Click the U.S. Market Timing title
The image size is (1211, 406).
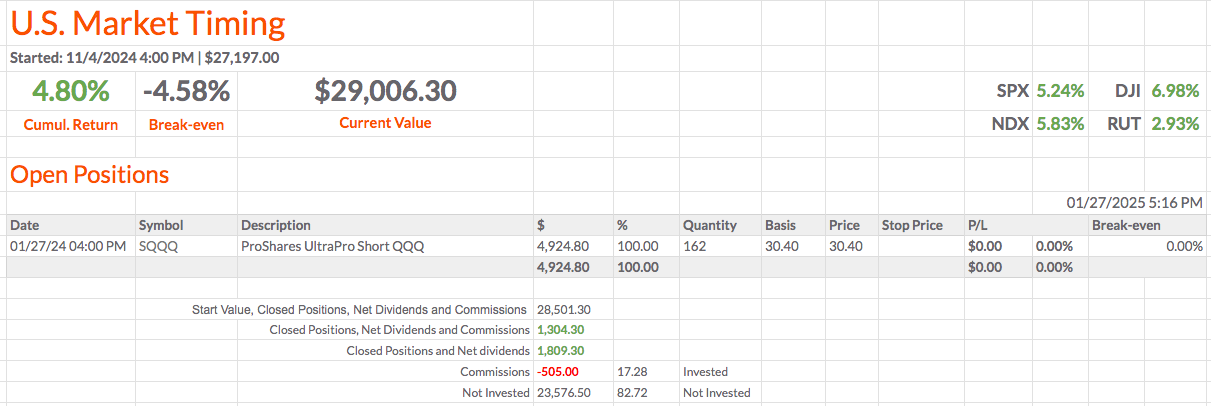click(x=148, y=24)
